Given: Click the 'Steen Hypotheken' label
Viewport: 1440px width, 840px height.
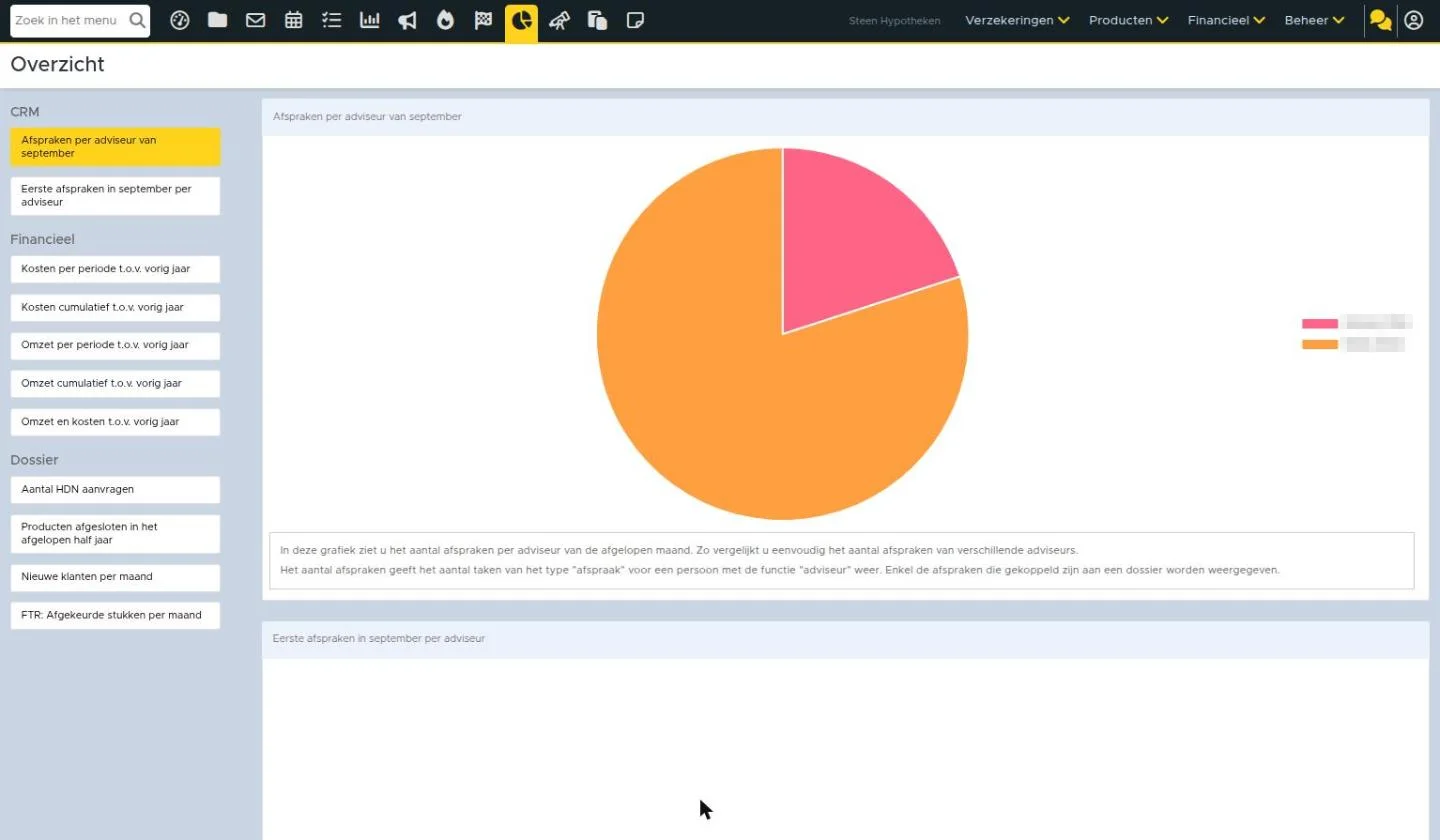Looking at the screenshot, I should (894, 21).
